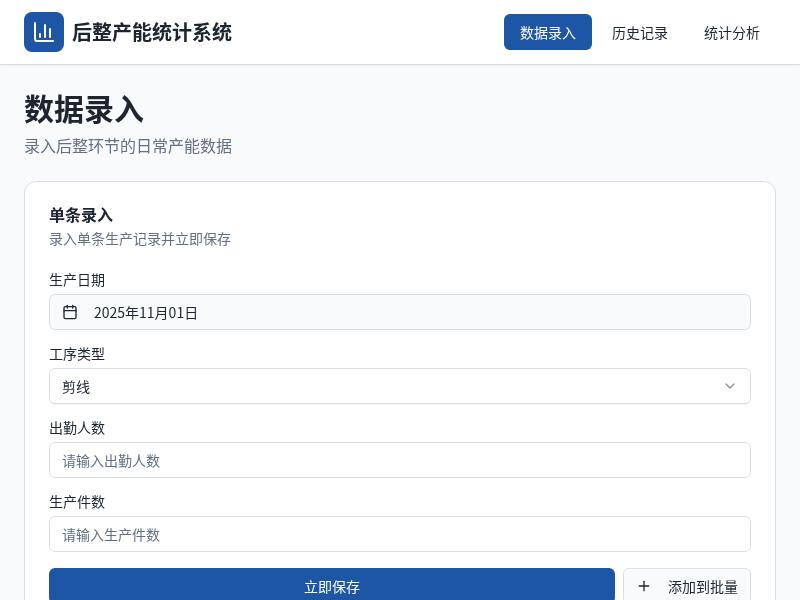Screen dimensions: 800x600
Task: Click the 生产件数 input field
Action: (x=400, y=534)
